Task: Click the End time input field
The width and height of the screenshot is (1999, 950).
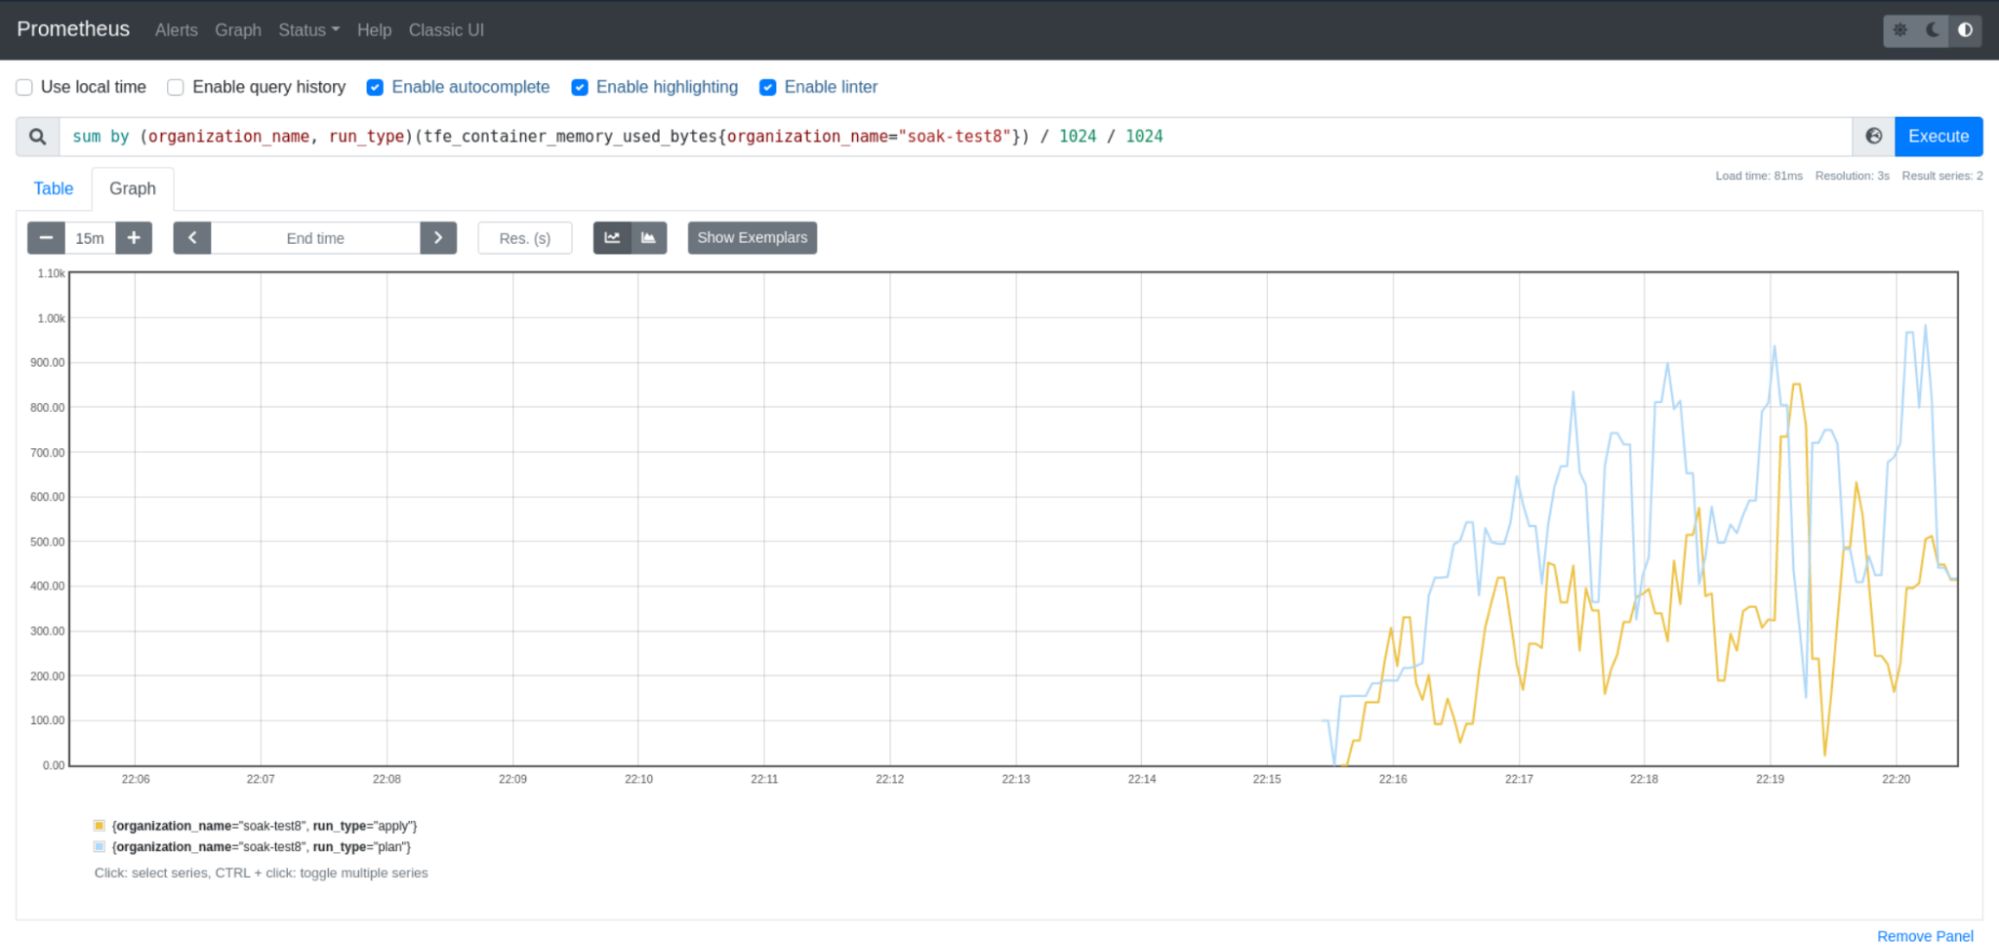Action: pyautogui.click(x=315, y=237)
